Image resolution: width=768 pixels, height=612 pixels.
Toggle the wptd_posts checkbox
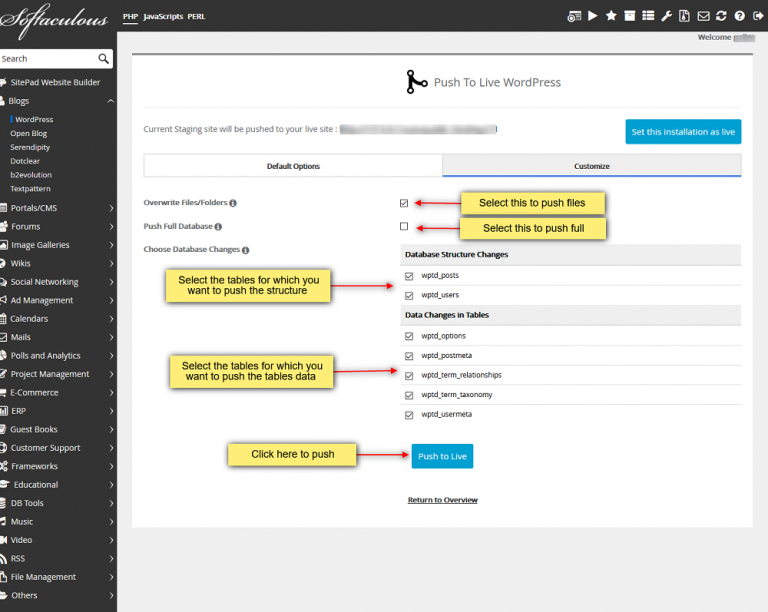409,276
